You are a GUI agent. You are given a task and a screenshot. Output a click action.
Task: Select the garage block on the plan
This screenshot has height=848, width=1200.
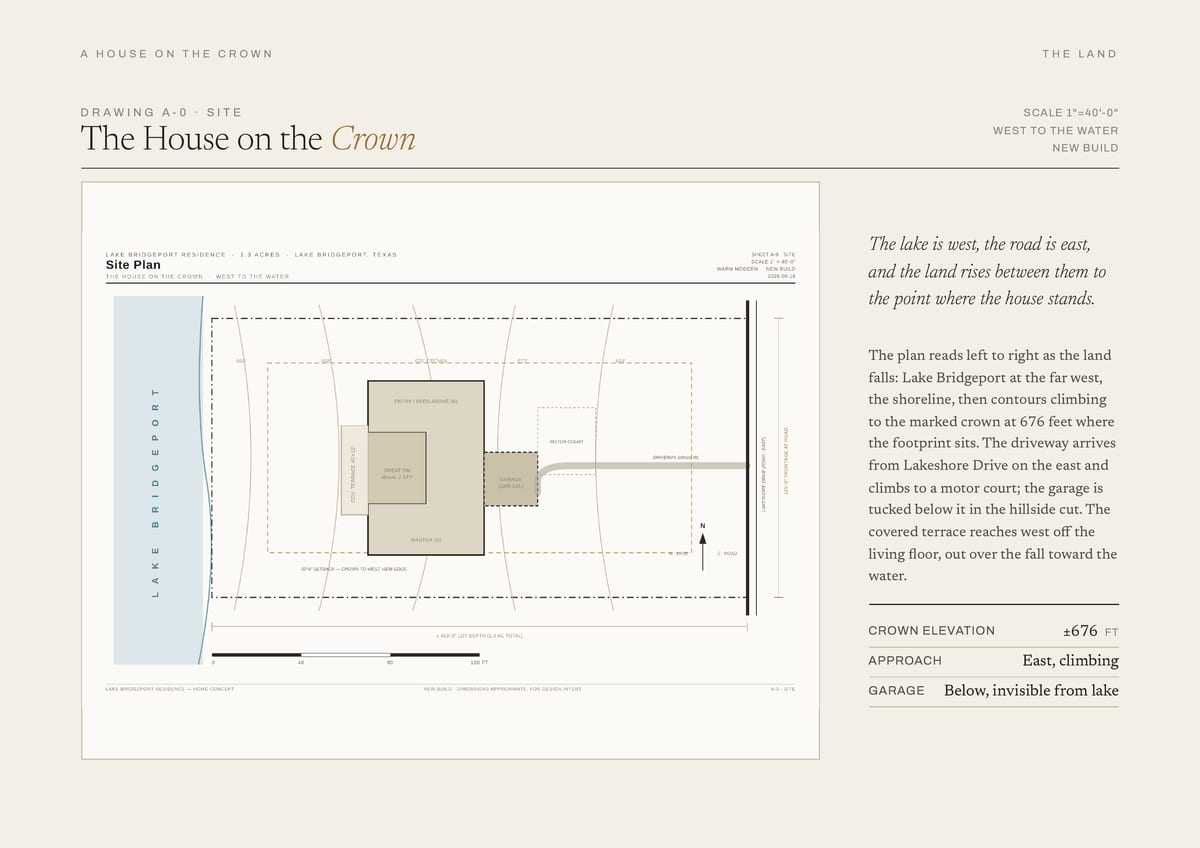point(511,479)
